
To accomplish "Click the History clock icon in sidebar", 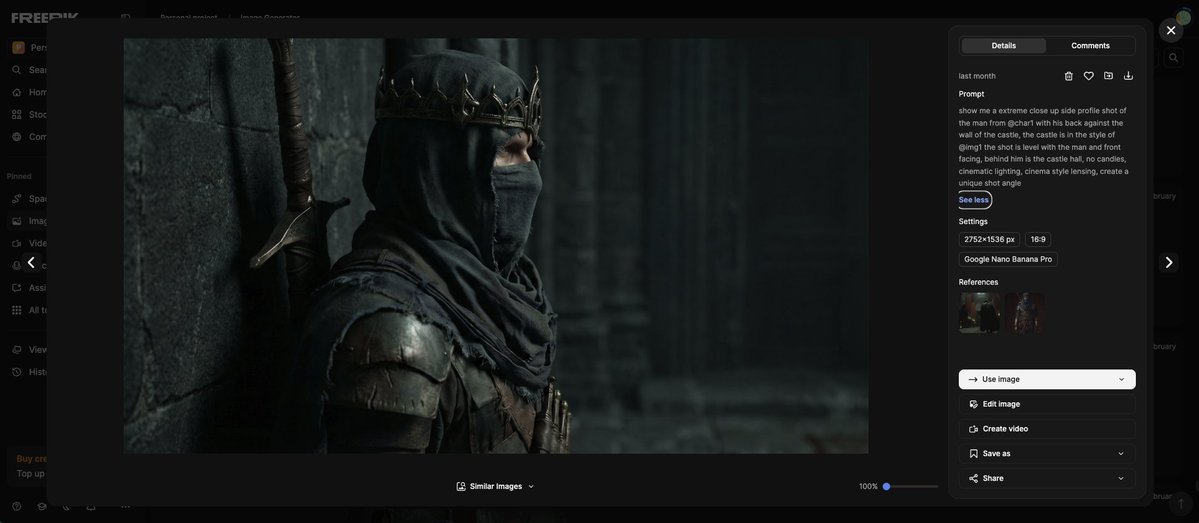I will tap(17, 372).
